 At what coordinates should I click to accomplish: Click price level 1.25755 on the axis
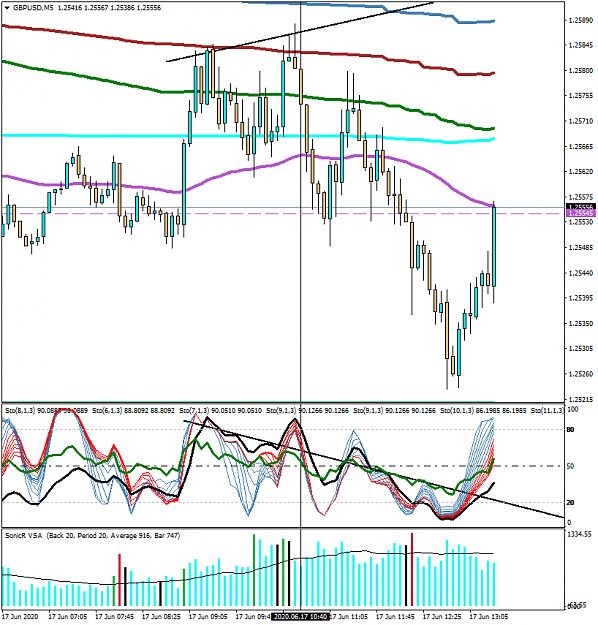(580, 96)
